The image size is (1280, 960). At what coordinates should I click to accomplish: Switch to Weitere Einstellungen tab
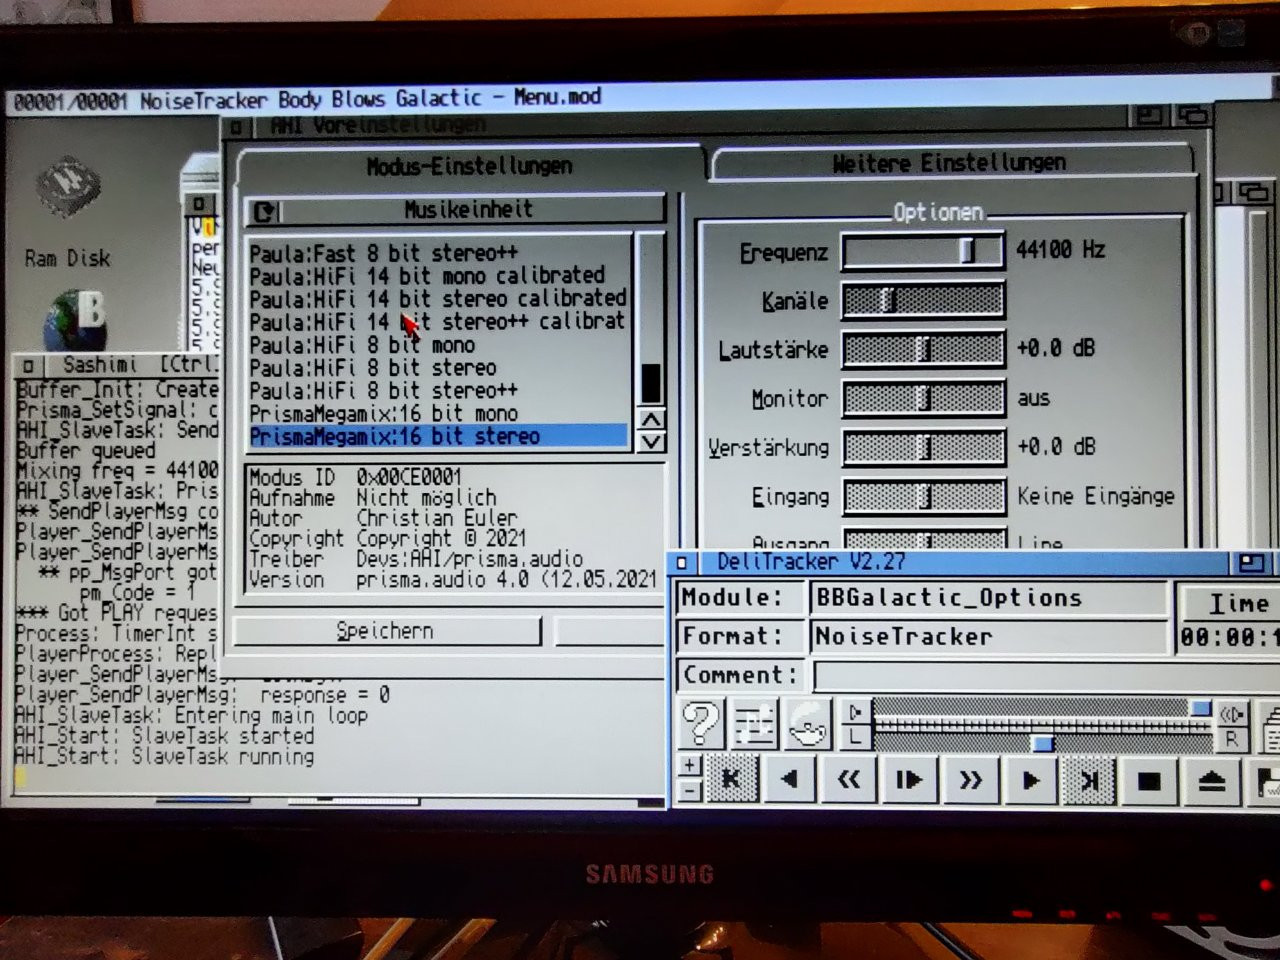(948, 163)
